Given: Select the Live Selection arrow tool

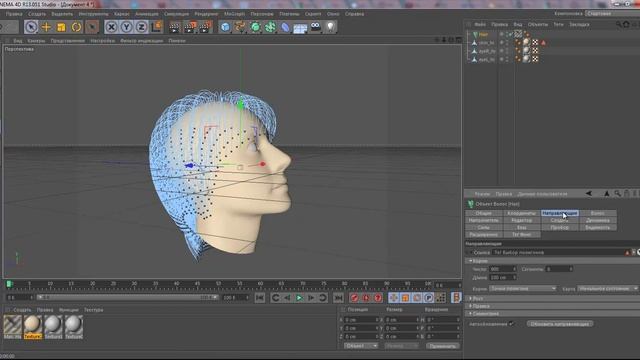Looking at the screenshot, I should [31, 27].
